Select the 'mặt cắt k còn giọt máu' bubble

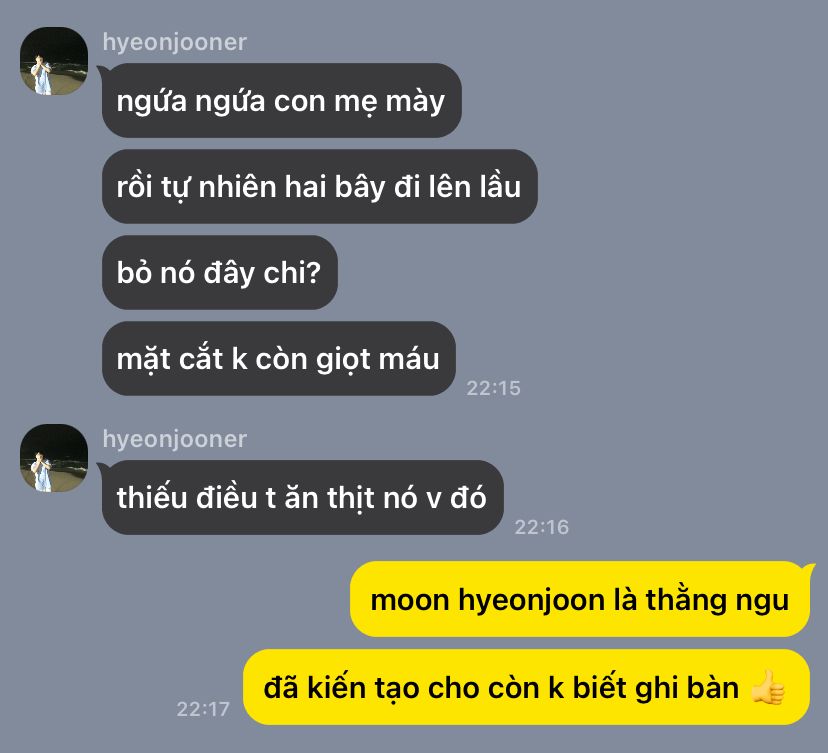coord(279,359)
